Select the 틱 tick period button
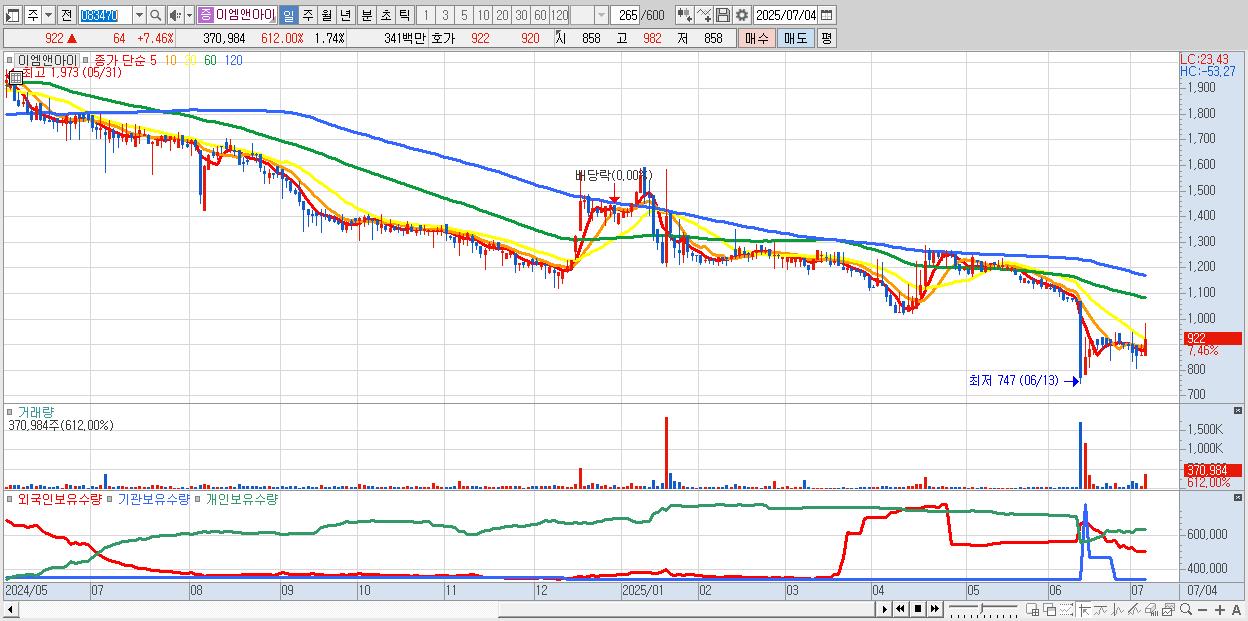This screenshot has width=1248, height=621. tap(404, 15)
